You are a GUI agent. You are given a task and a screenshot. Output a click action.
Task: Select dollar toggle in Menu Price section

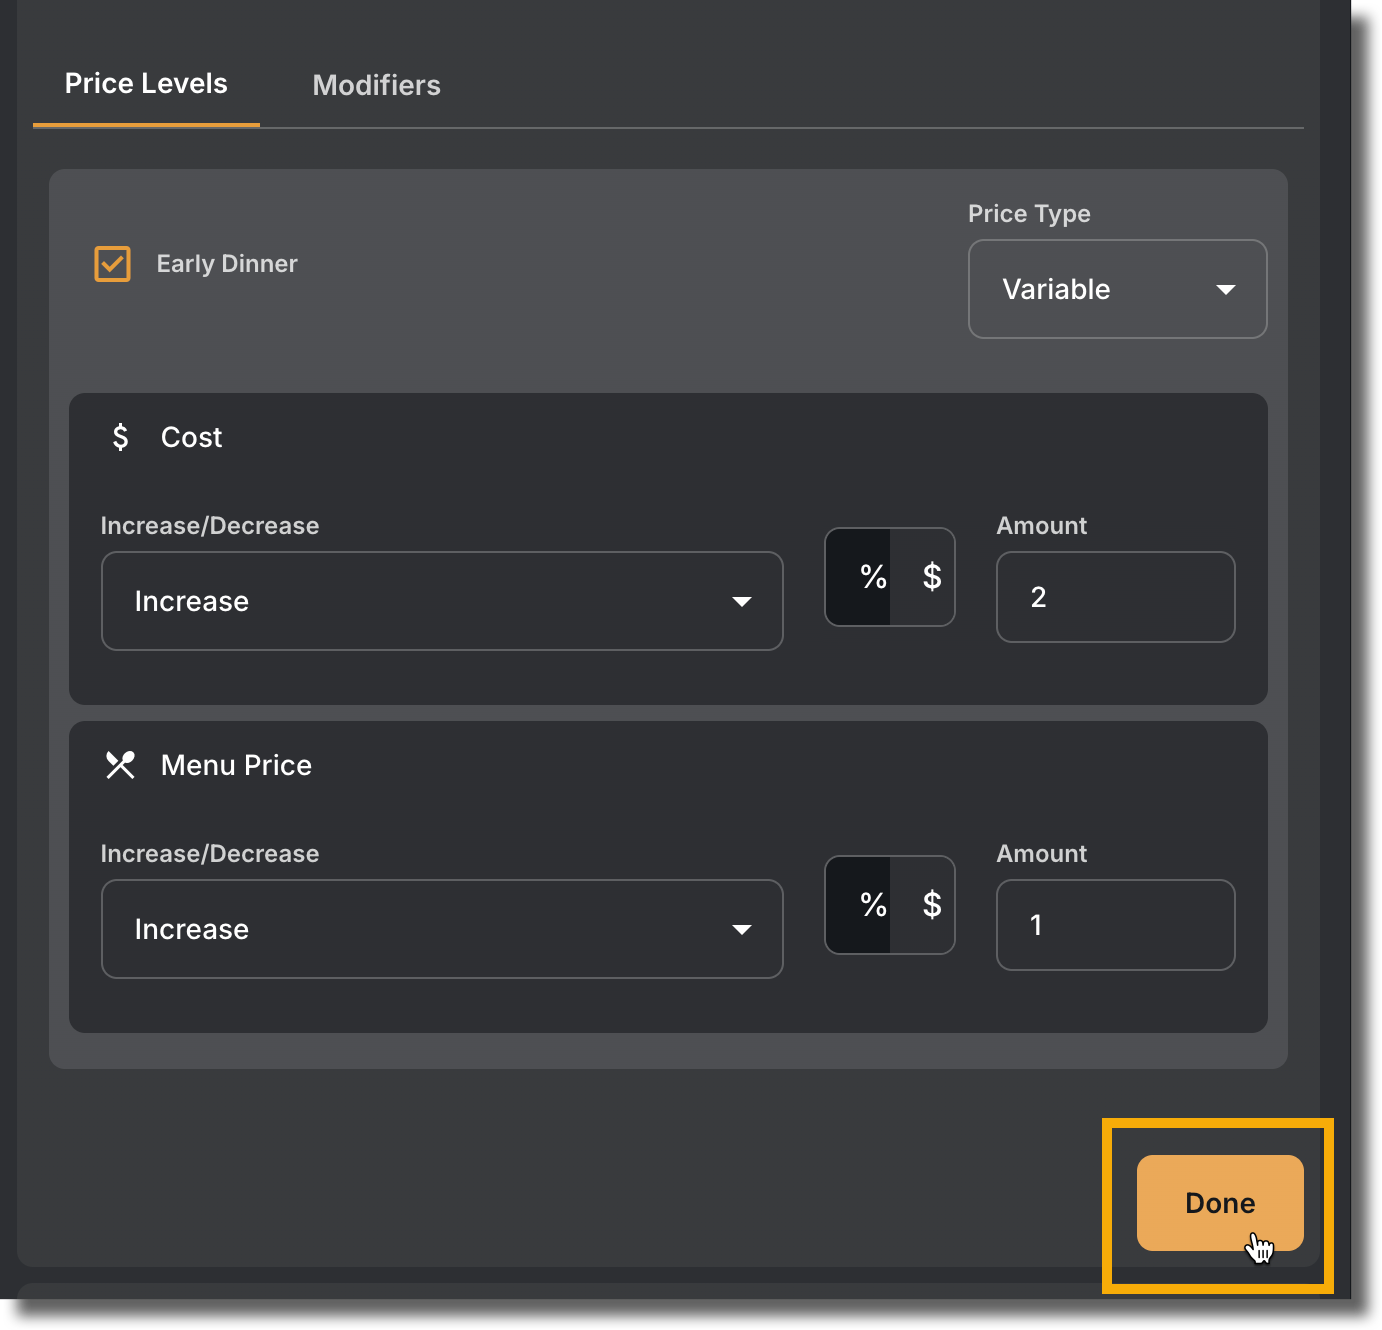click(x=923, y=905)
